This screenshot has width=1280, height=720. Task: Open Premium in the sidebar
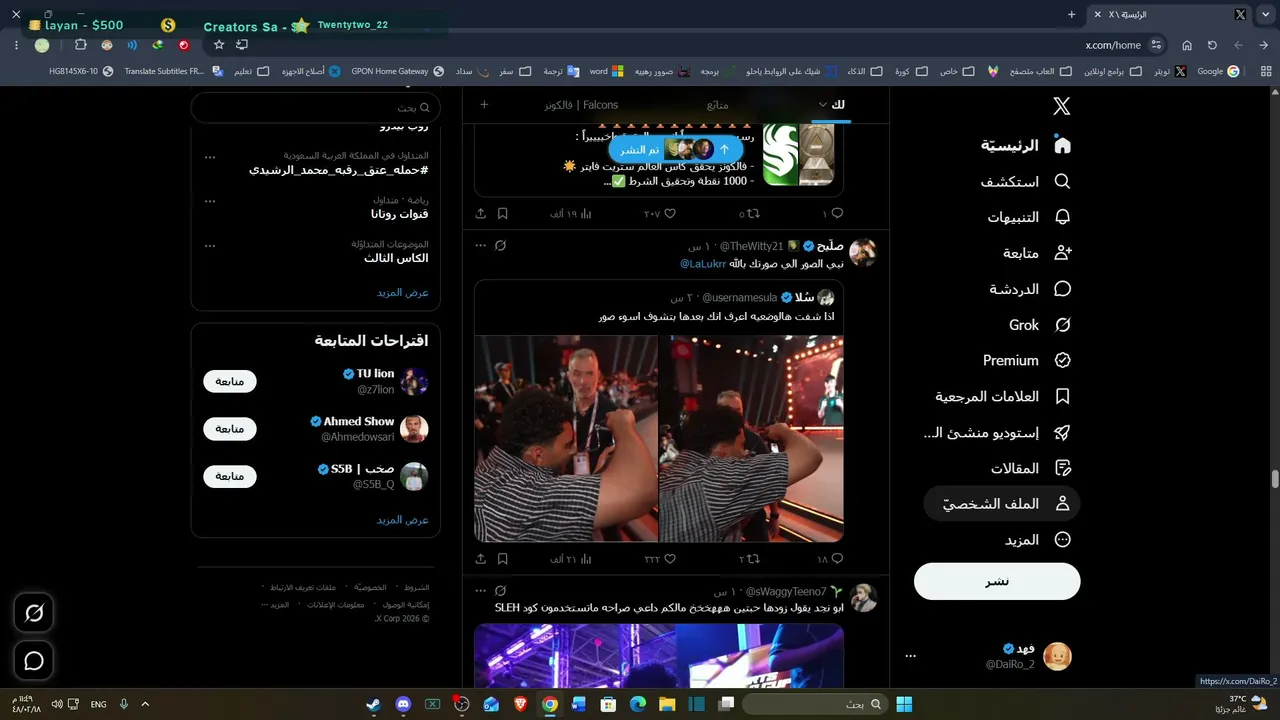(x=1027, y=360)
